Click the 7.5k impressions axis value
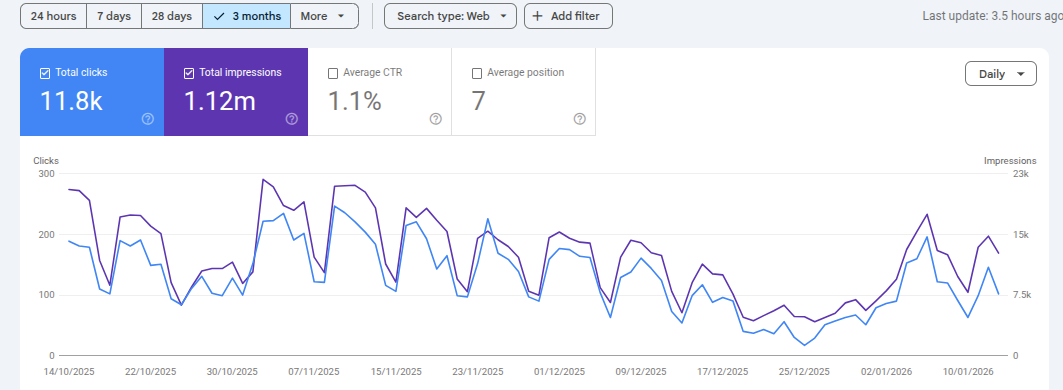 pos(1021,295)
